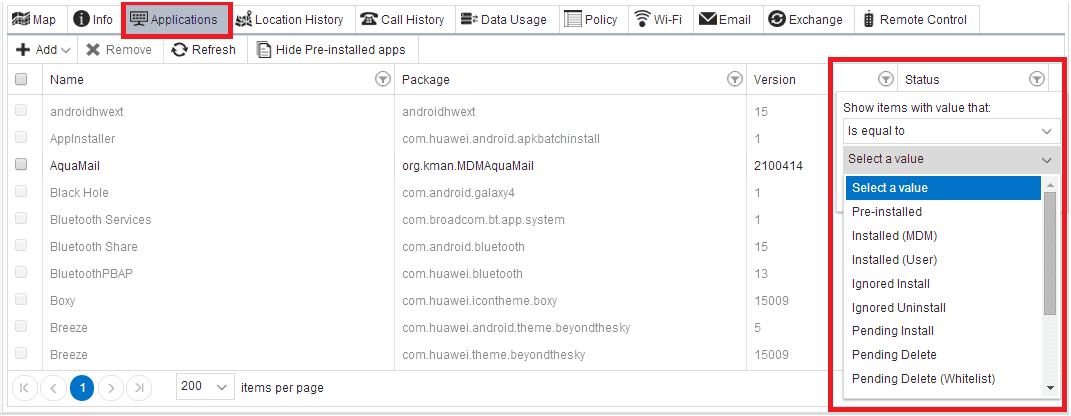The image size is (1071, 416).
Task: Toggle the select-all header checkbox
Action: (x=20, y=79)
